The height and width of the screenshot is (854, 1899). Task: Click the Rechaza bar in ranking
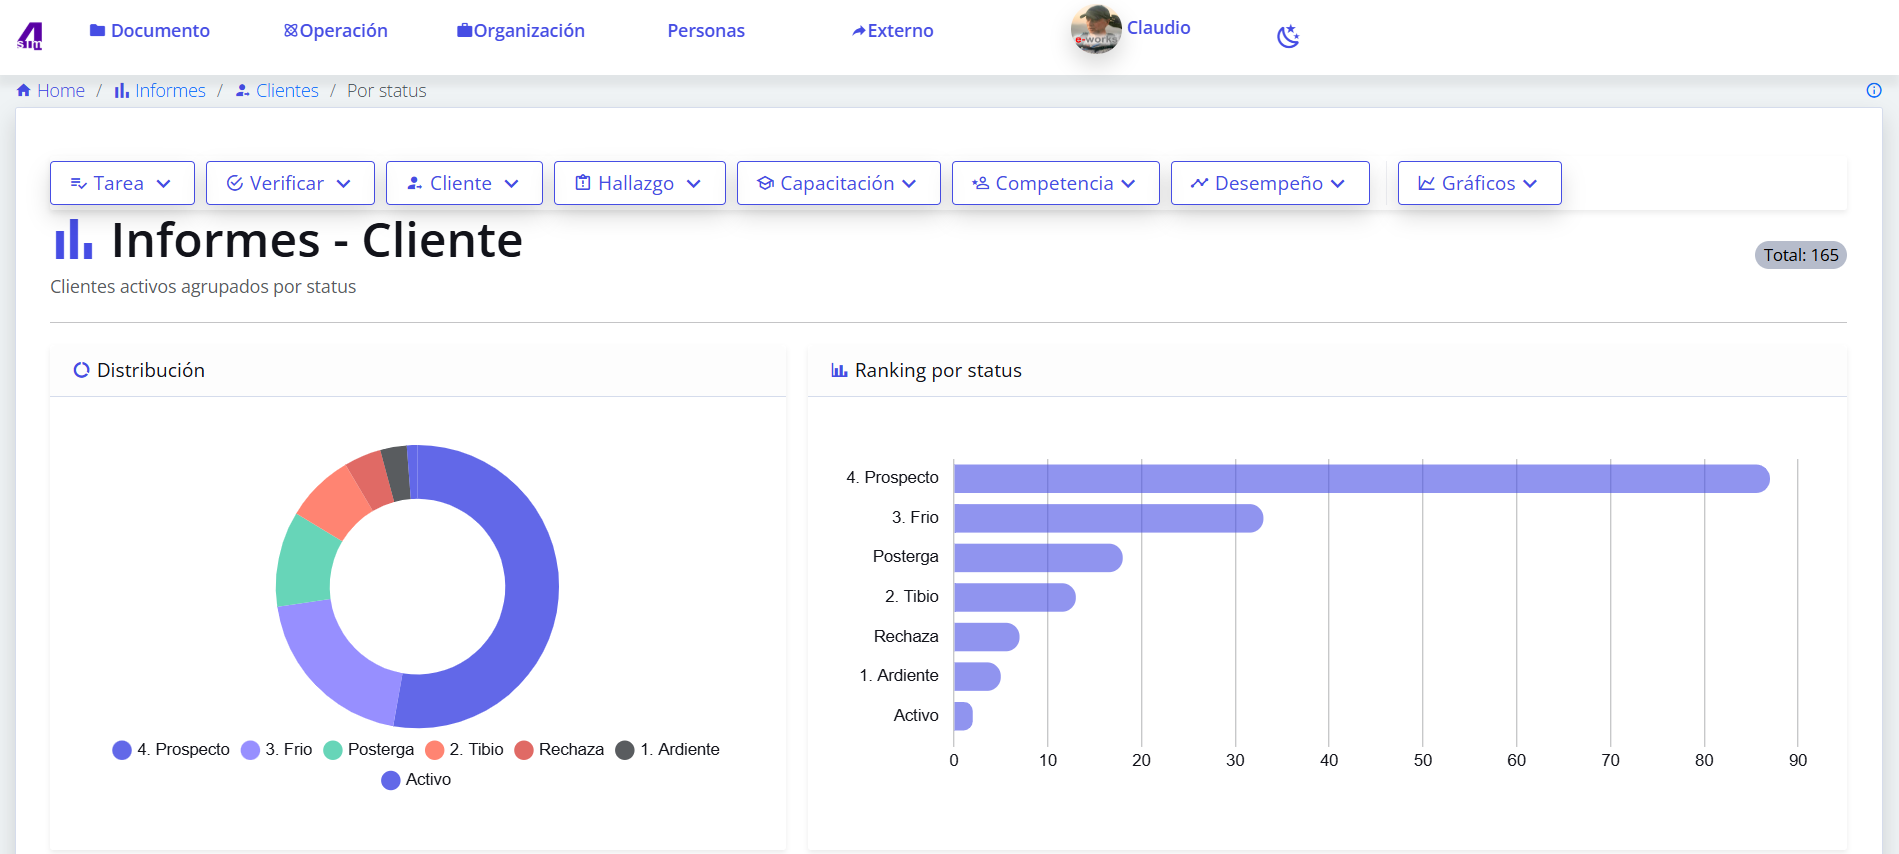tap(987, 637)
